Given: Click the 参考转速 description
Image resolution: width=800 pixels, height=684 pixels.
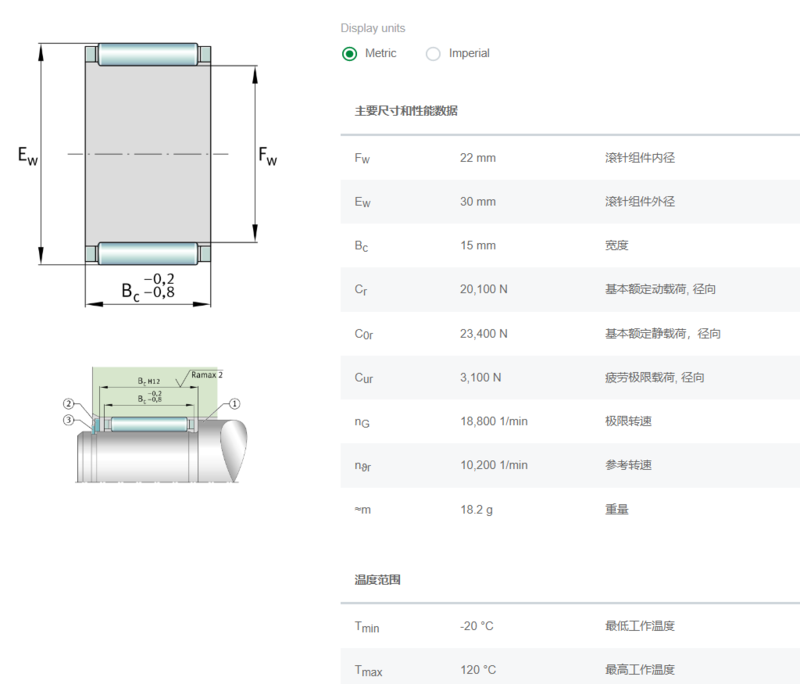Looking at the screenshot, I should pyautogui.click(x=628, y=465).
